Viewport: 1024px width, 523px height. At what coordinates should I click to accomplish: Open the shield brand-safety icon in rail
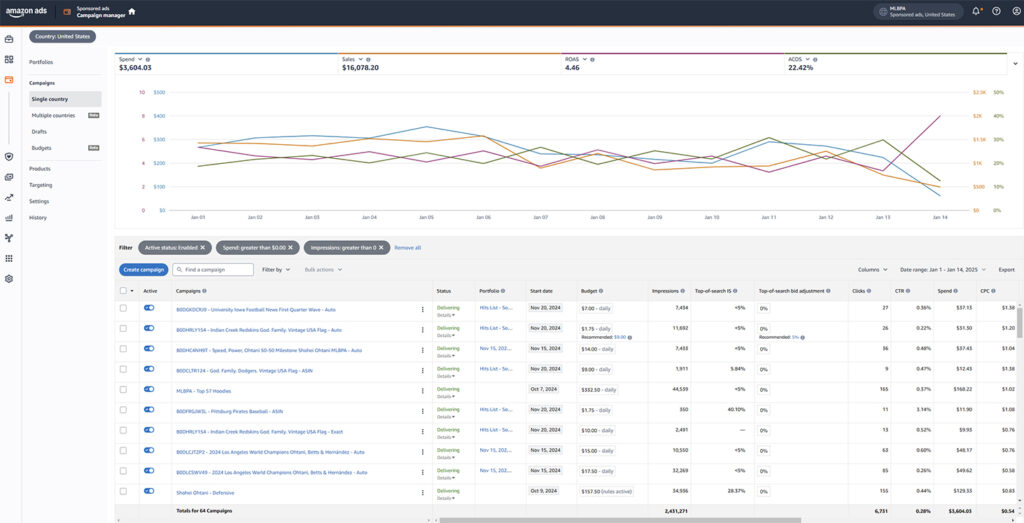pyautogui.click(x=8, y=157)
